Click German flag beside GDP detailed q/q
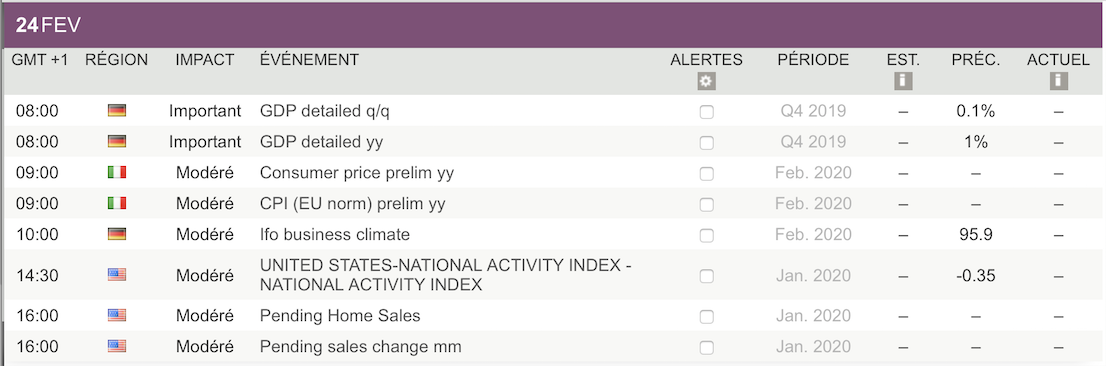 [117, 111]
